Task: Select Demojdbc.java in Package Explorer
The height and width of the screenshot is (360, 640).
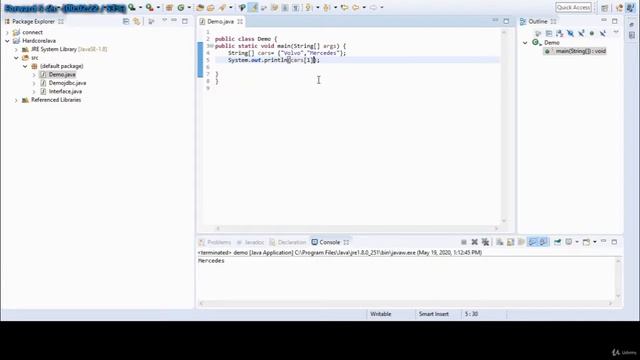Action: [67, 83]
